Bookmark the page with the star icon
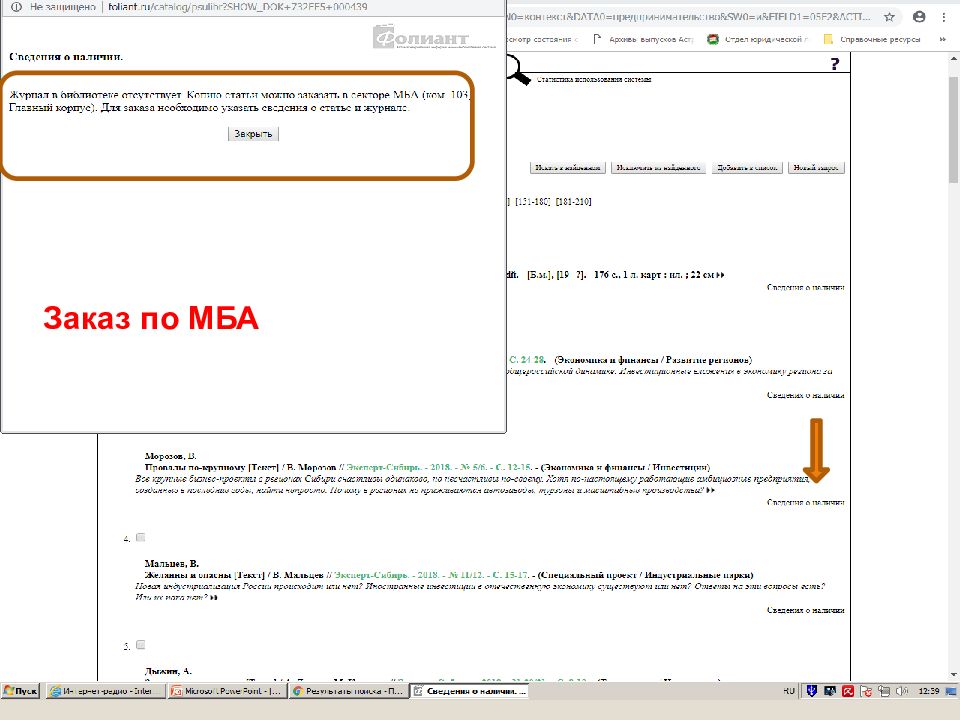The image size is (960, 720). [889, 17]
